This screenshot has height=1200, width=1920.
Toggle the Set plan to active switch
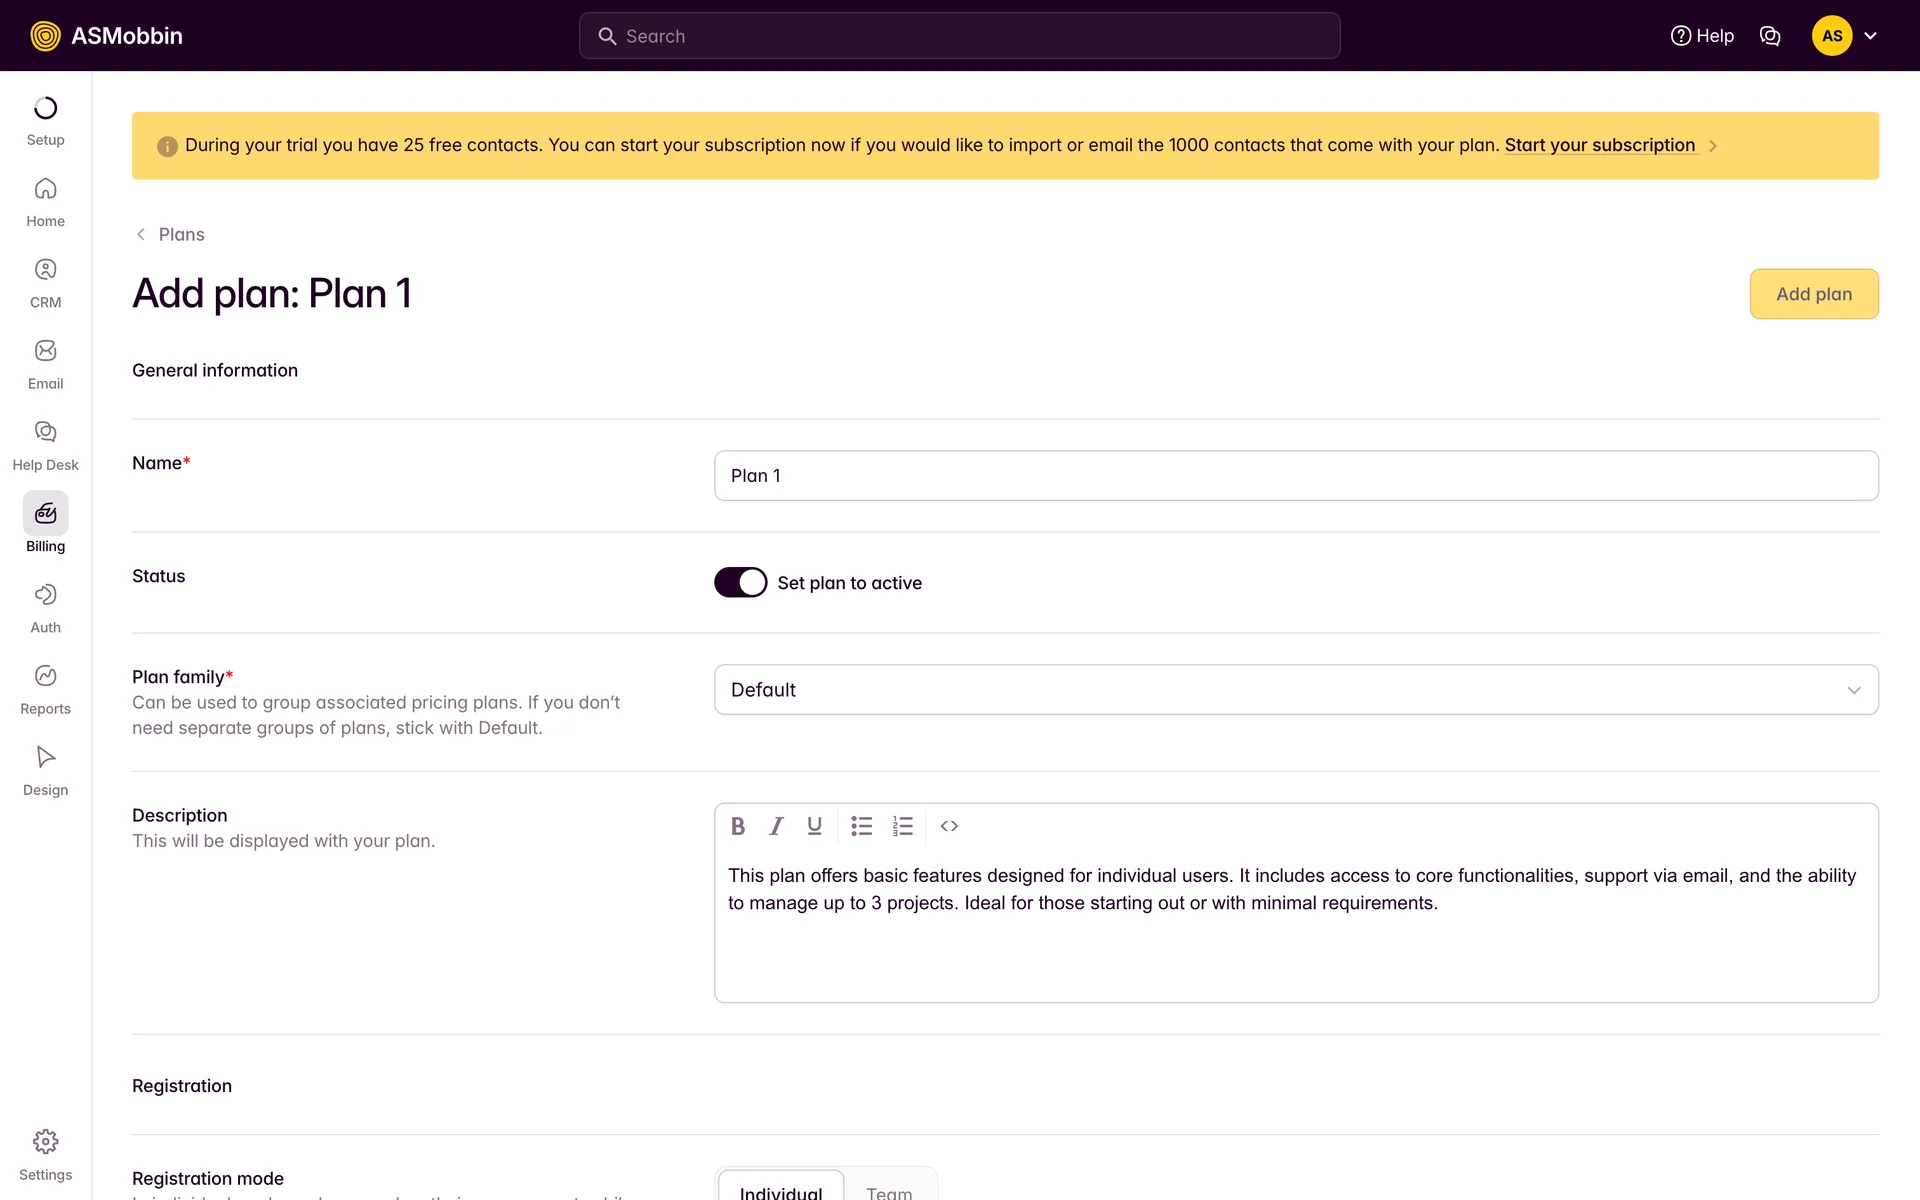[x=740, y=582]
